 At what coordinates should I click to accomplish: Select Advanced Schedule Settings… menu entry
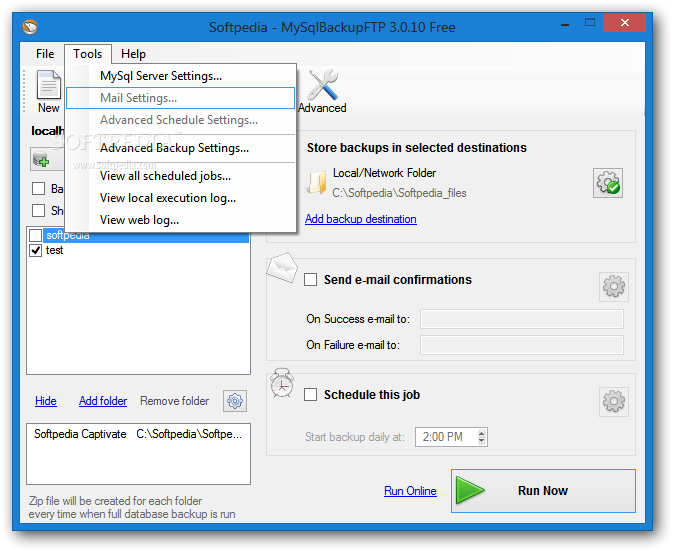(x=180, y=120)
